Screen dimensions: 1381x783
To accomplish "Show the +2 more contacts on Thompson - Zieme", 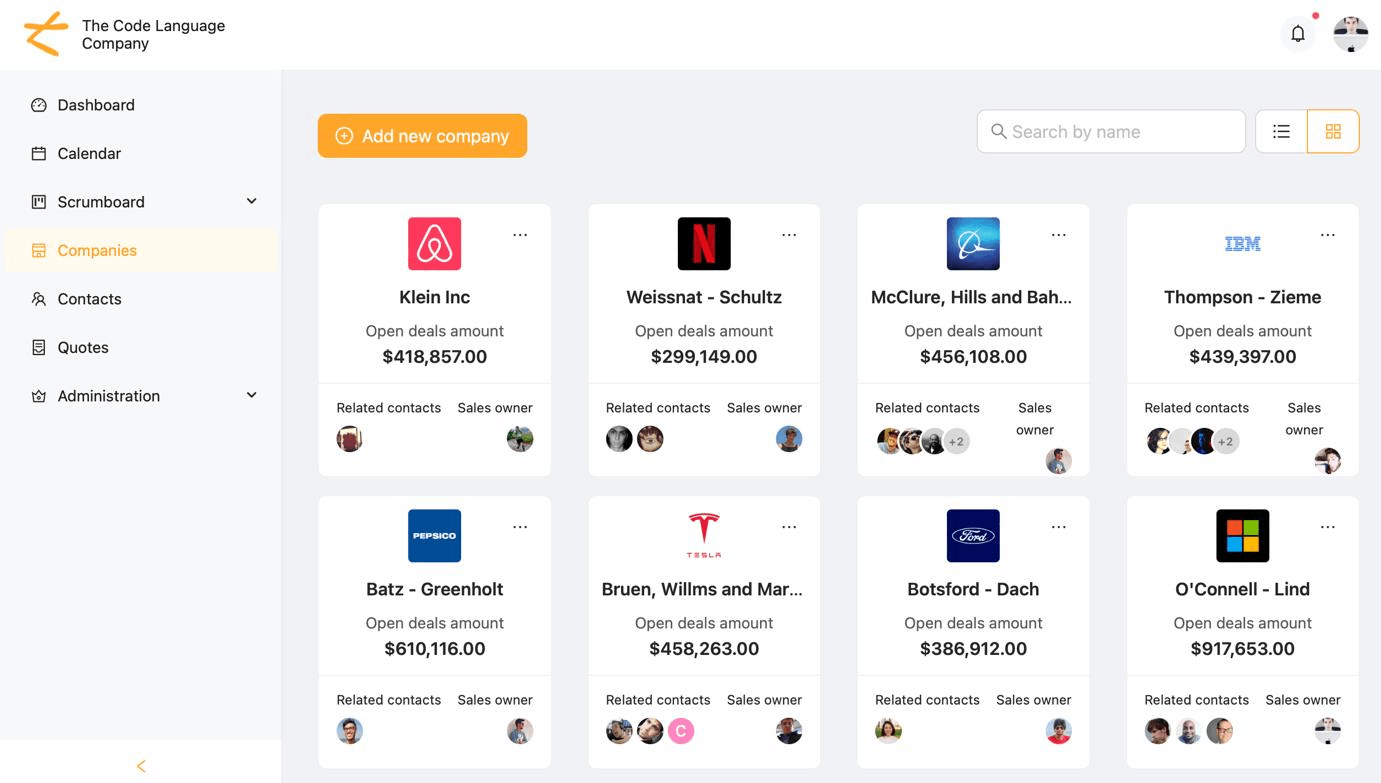I will coord(1226,441).
